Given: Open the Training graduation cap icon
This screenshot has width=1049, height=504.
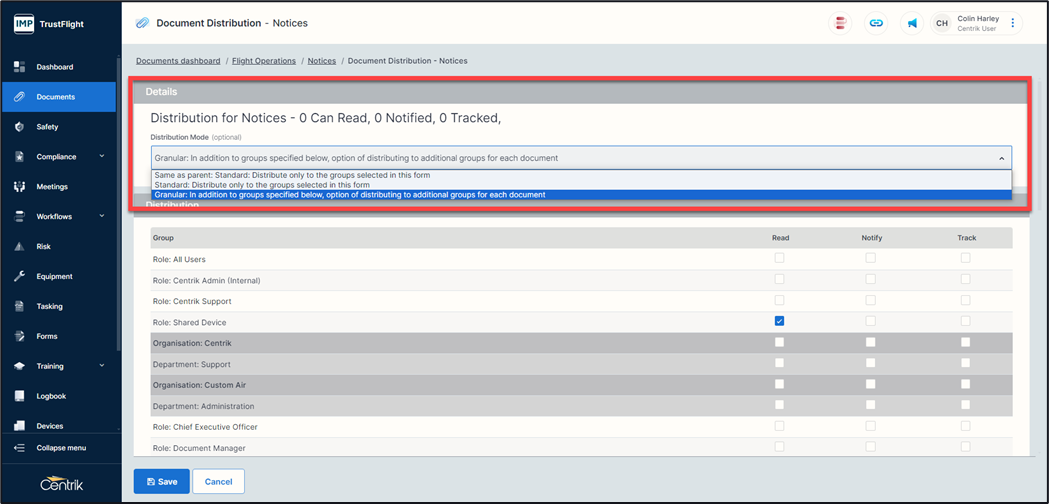Looking at the screenshot, I should (x=19, y=366).
